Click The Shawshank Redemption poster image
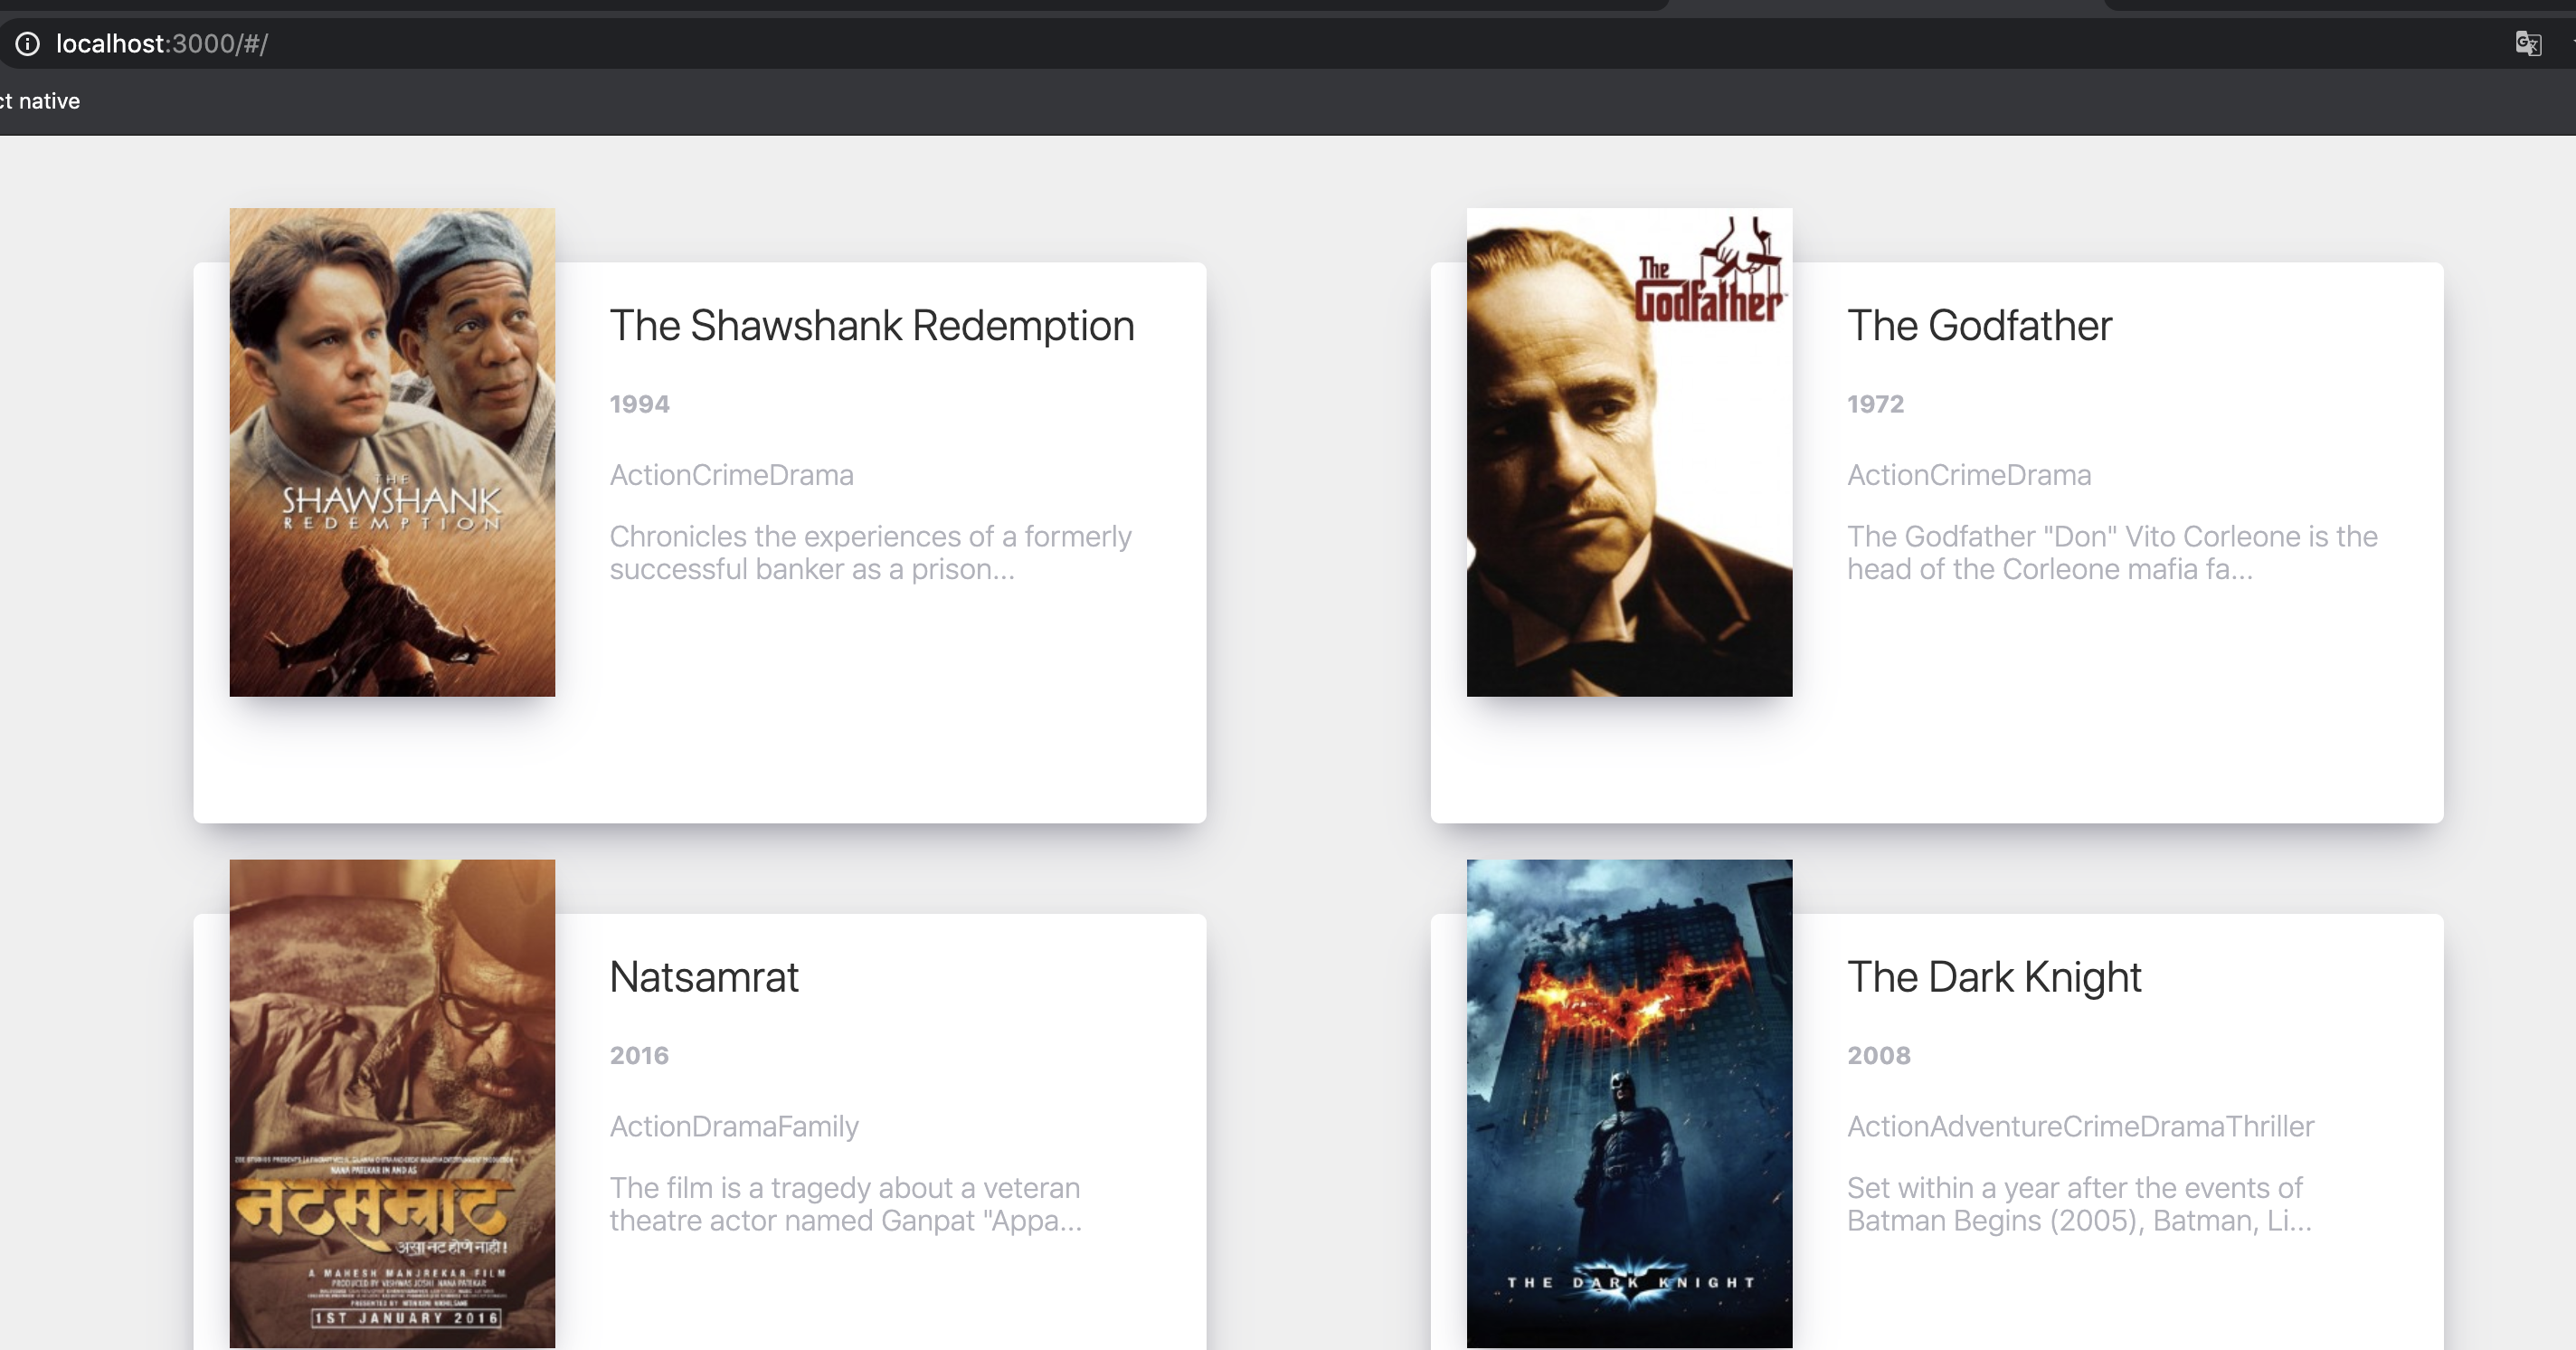This screenshot has height=1350, width=2576. click(x=392, y=452)
